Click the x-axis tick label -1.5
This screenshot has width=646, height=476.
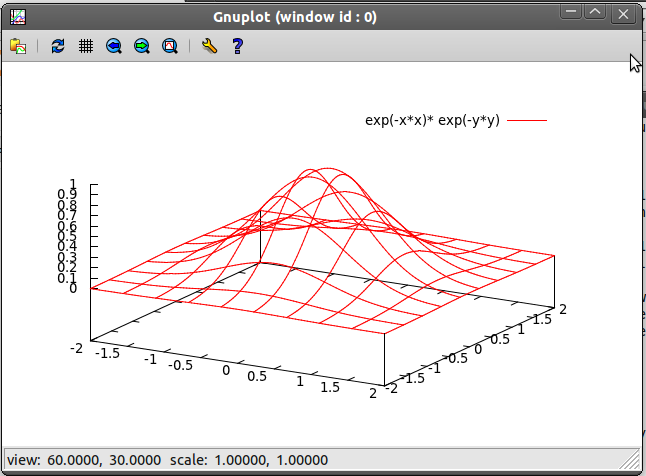click(x=107, y=353)
